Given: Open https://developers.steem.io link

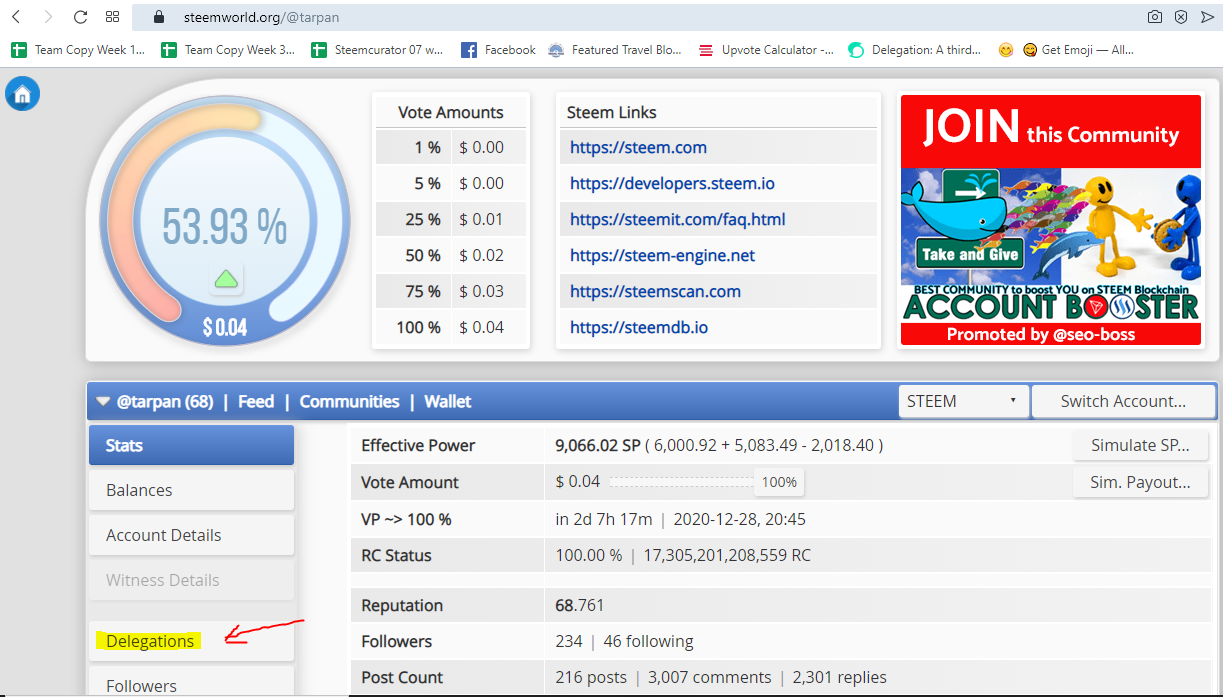Looking at the screenshot, I should pyautogui.click(x=672, y=183).
